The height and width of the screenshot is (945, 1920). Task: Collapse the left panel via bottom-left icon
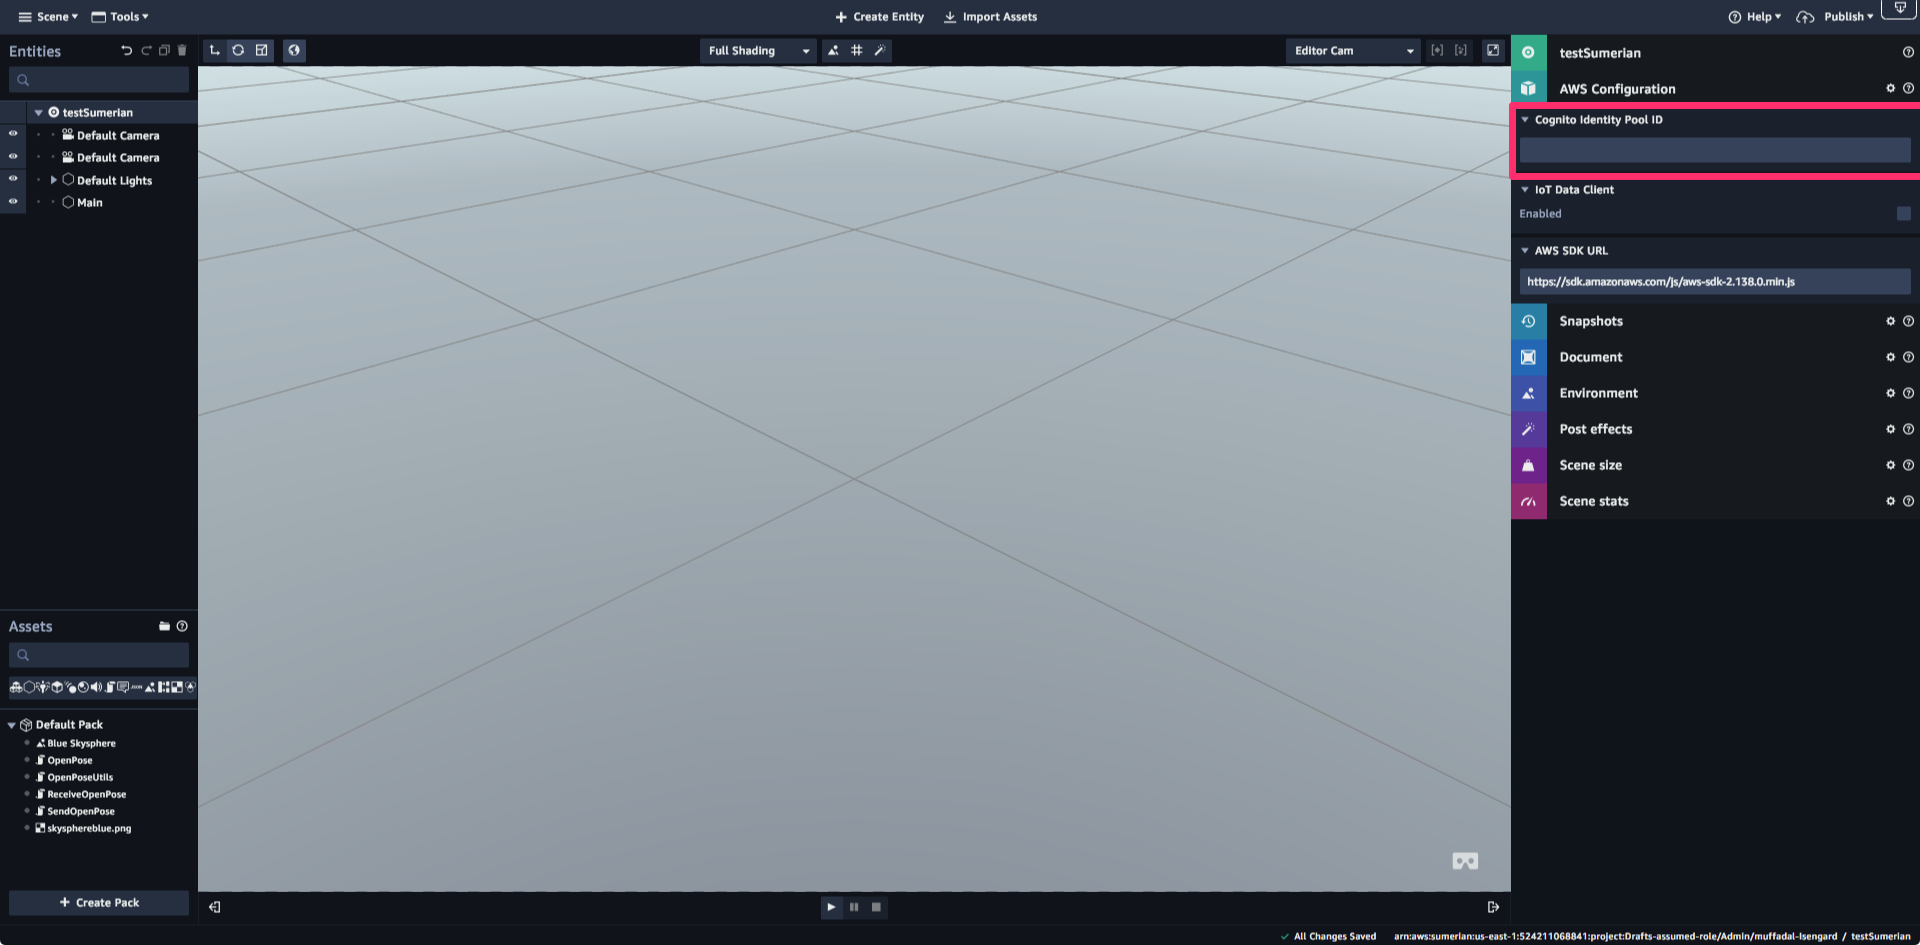(x=214, y=907)
